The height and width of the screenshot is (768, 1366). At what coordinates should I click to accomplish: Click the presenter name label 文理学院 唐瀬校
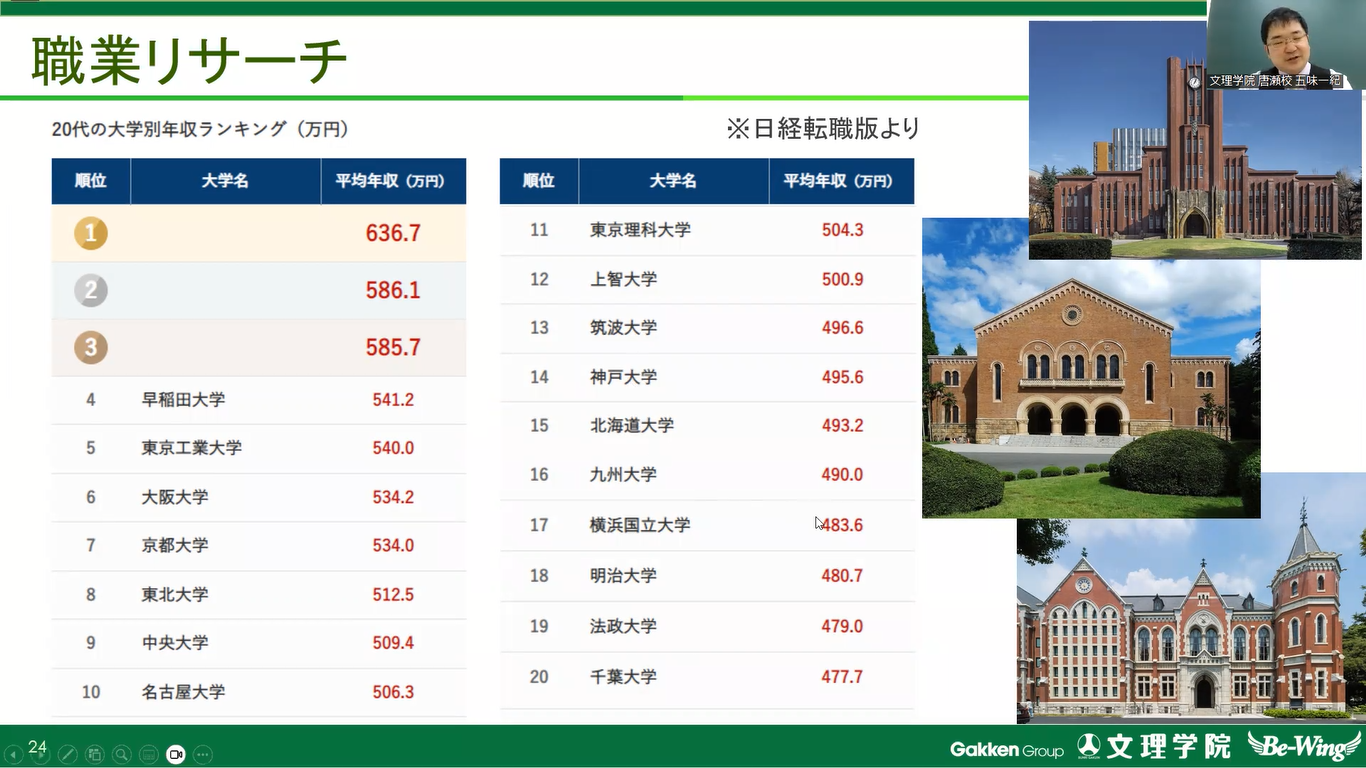[1274, 81]
